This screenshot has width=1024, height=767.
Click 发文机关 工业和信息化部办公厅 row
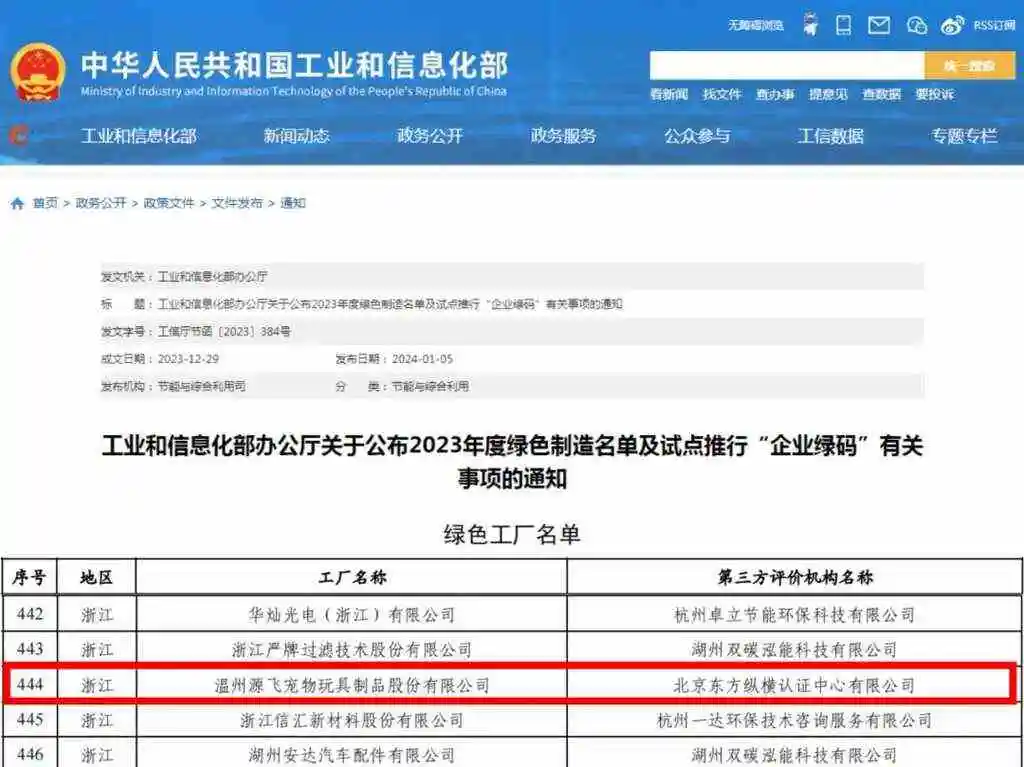pyautogui.click(x=512, y=276)
